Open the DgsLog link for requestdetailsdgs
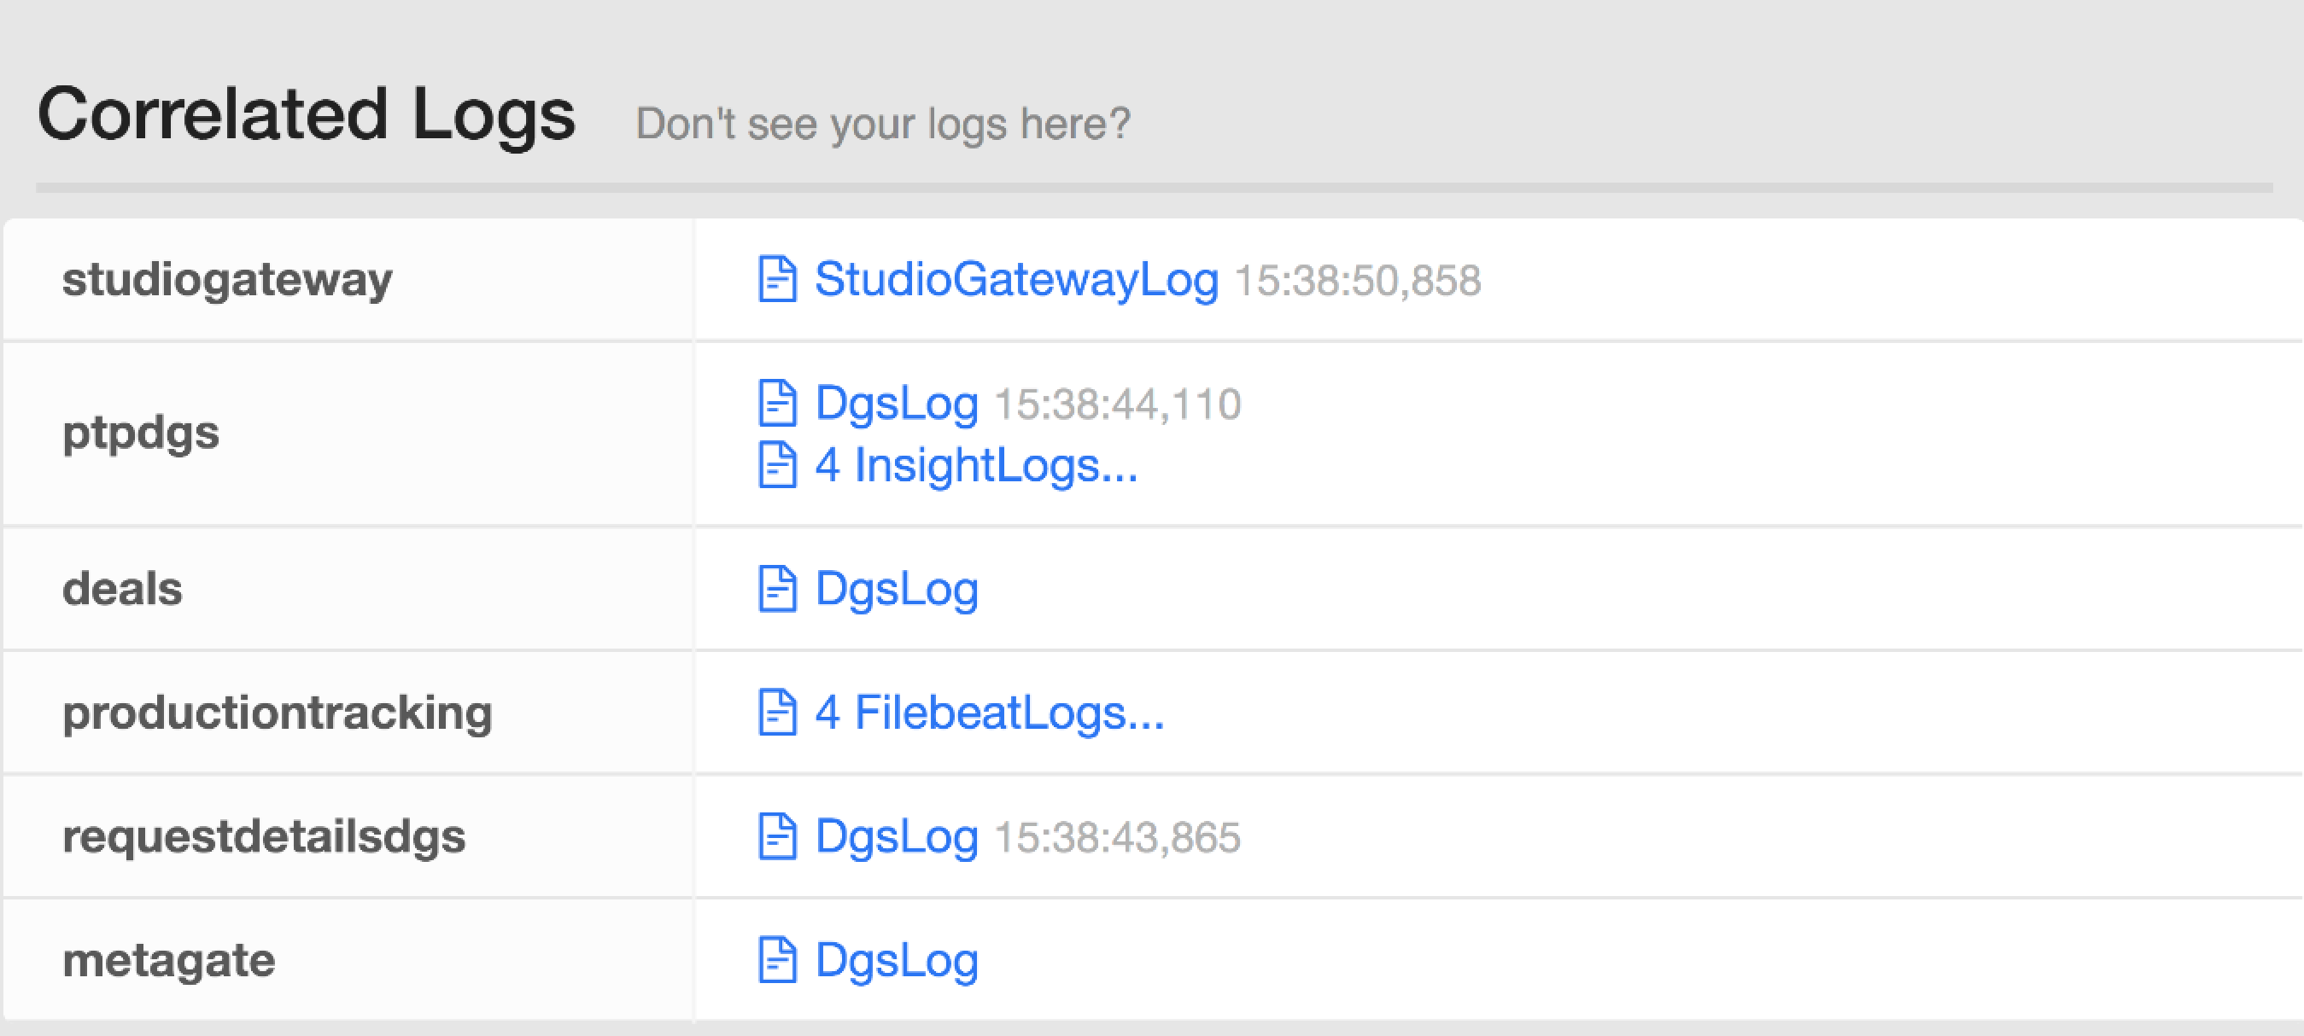The image size is (2304, 1036). click(x=896, y=836)
